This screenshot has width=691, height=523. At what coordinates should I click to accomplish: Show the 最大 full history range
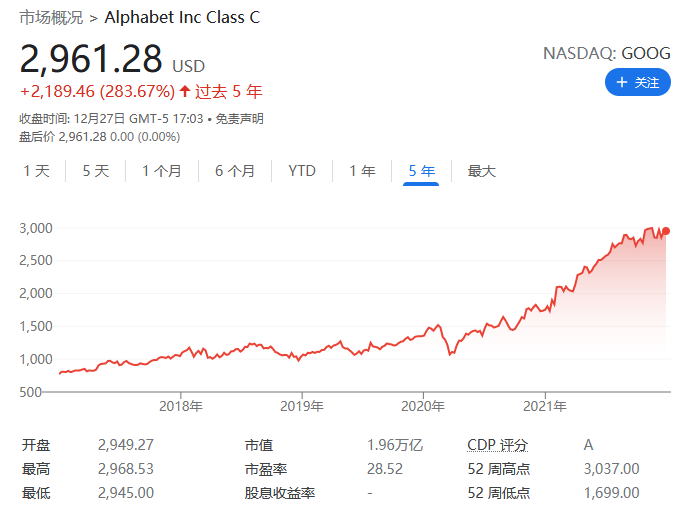coord(482,171)
